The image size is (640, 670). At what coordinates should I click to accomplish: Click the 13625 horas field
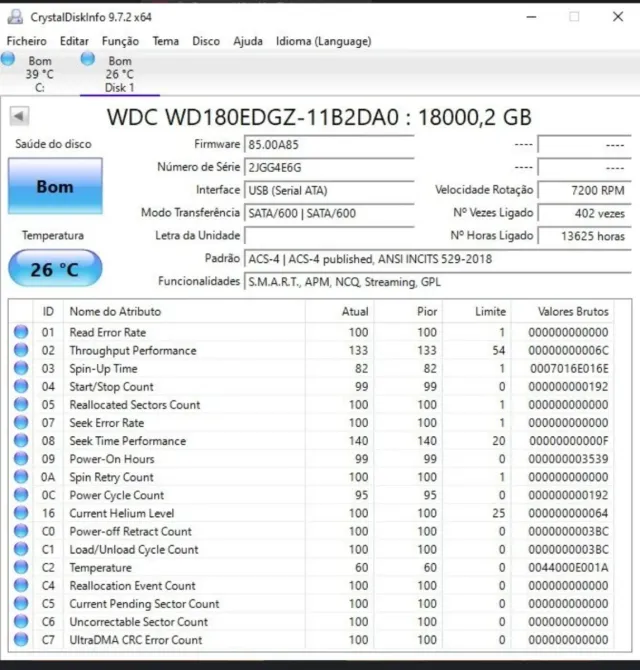[584, 236]
